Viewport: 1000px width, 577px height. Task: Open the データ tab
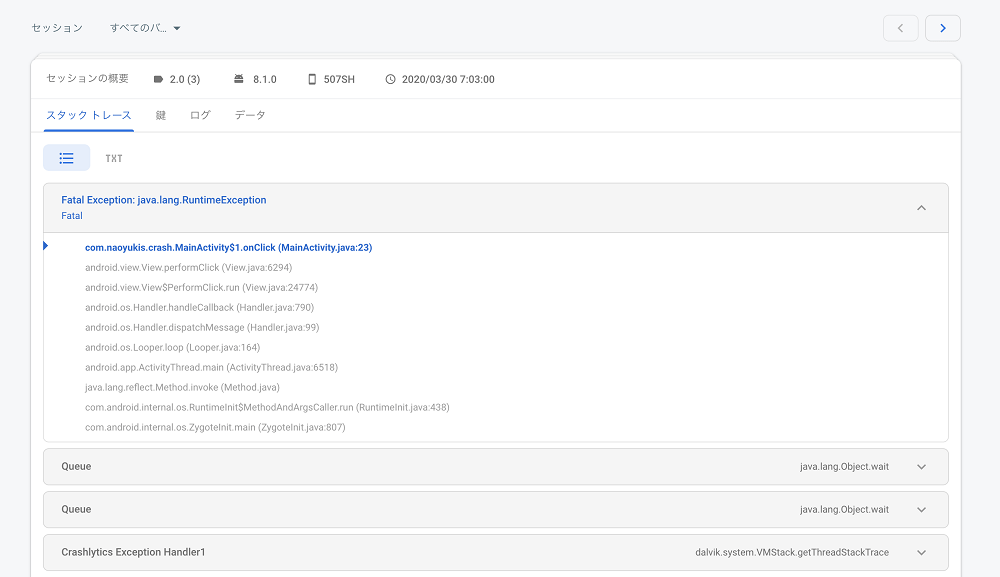[x=250, y=115]
